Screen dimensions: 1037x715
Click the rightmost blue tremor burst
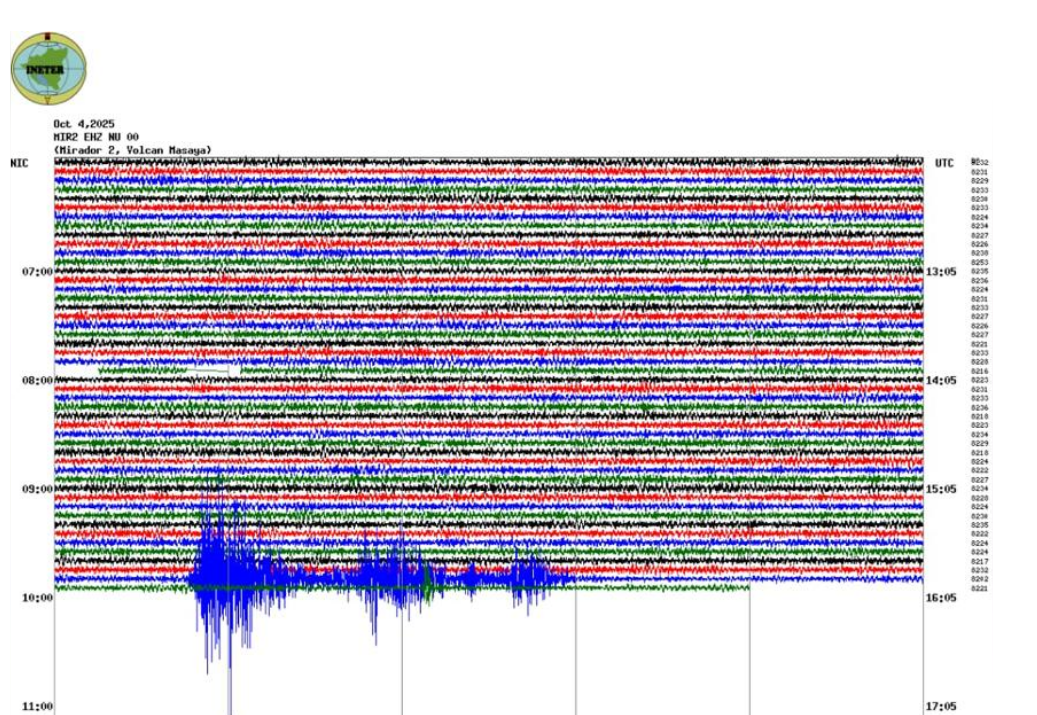[x=530, y=577]
